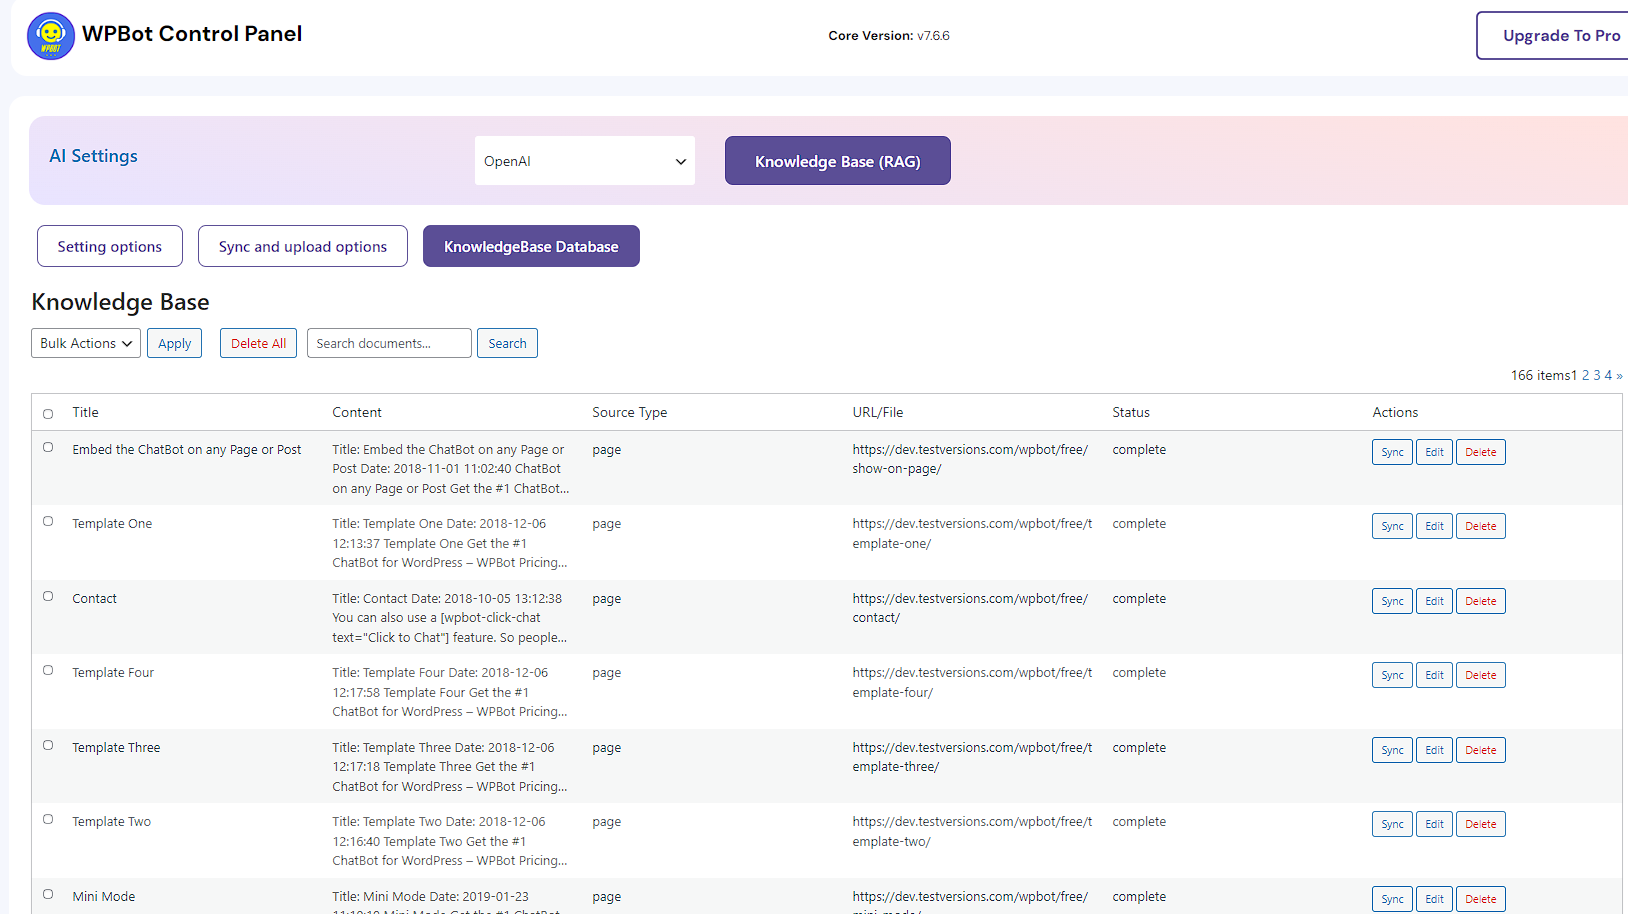Edit the Contact document entry
This screenshot has width=1628, height=914.
1434,601
